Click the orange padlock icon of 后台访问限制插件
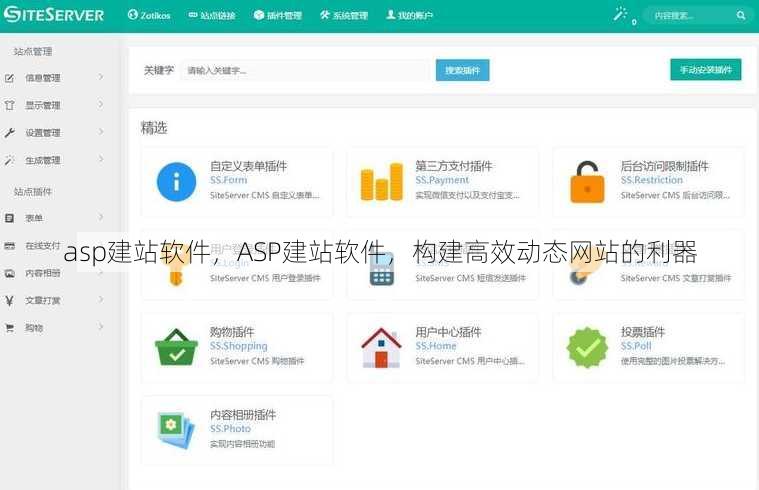 pos(587,182)
